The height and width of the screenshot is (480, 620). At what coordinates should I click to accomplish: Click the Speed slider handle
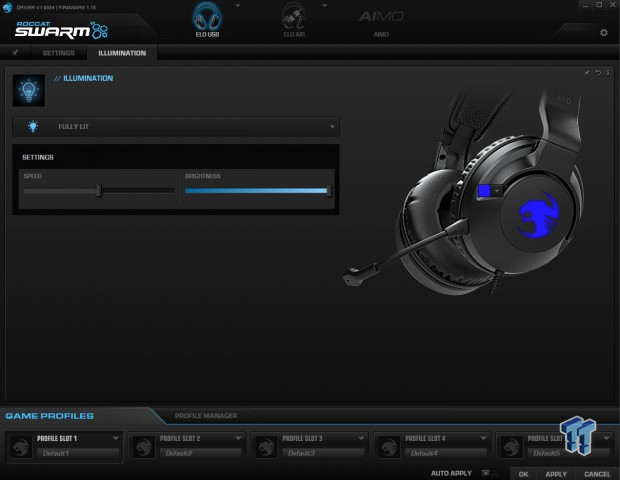point(99,191)
